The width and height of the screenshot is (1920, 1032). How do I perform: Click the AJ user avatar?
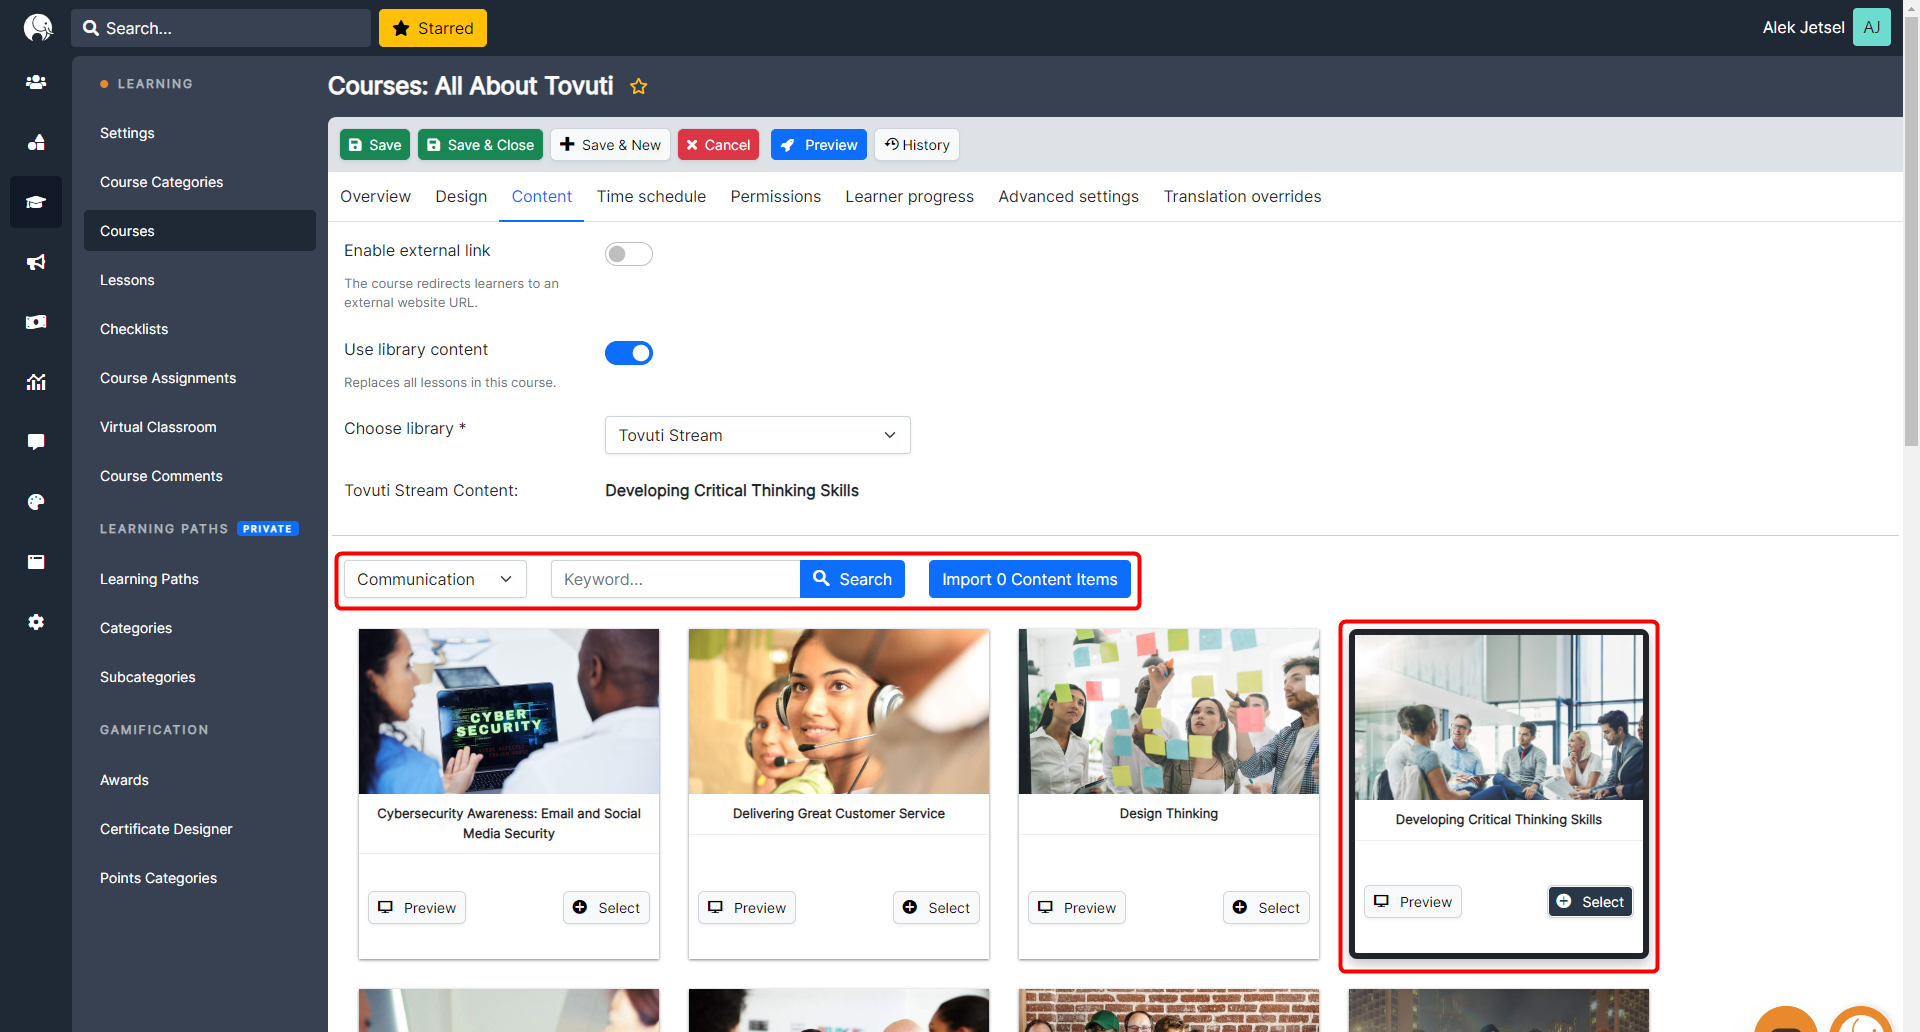1871,27
